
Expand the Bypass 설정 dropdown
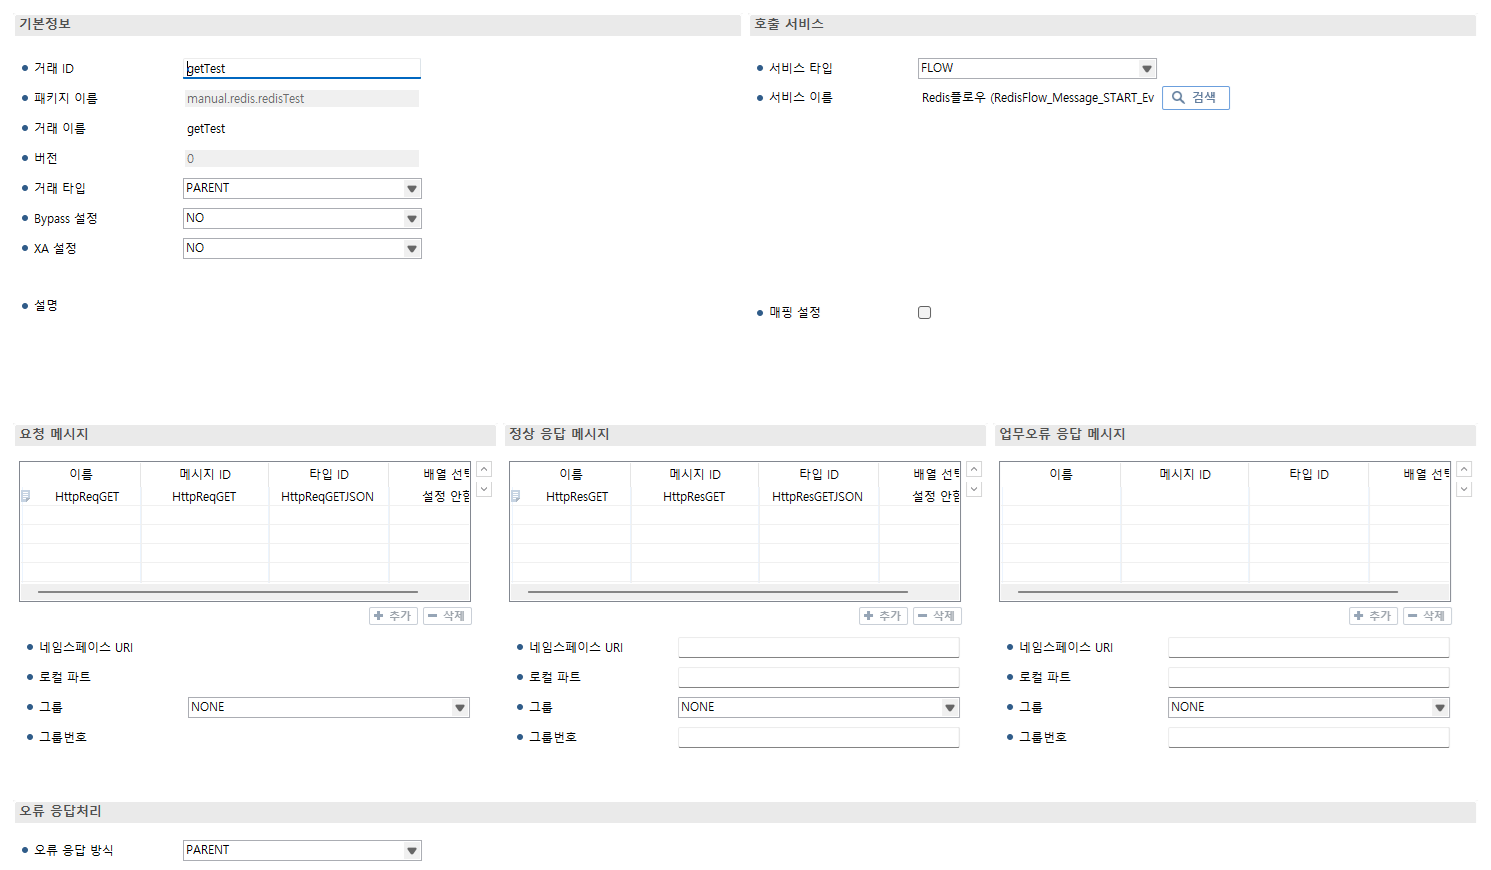pyautogui.click(x=302, y=218)
